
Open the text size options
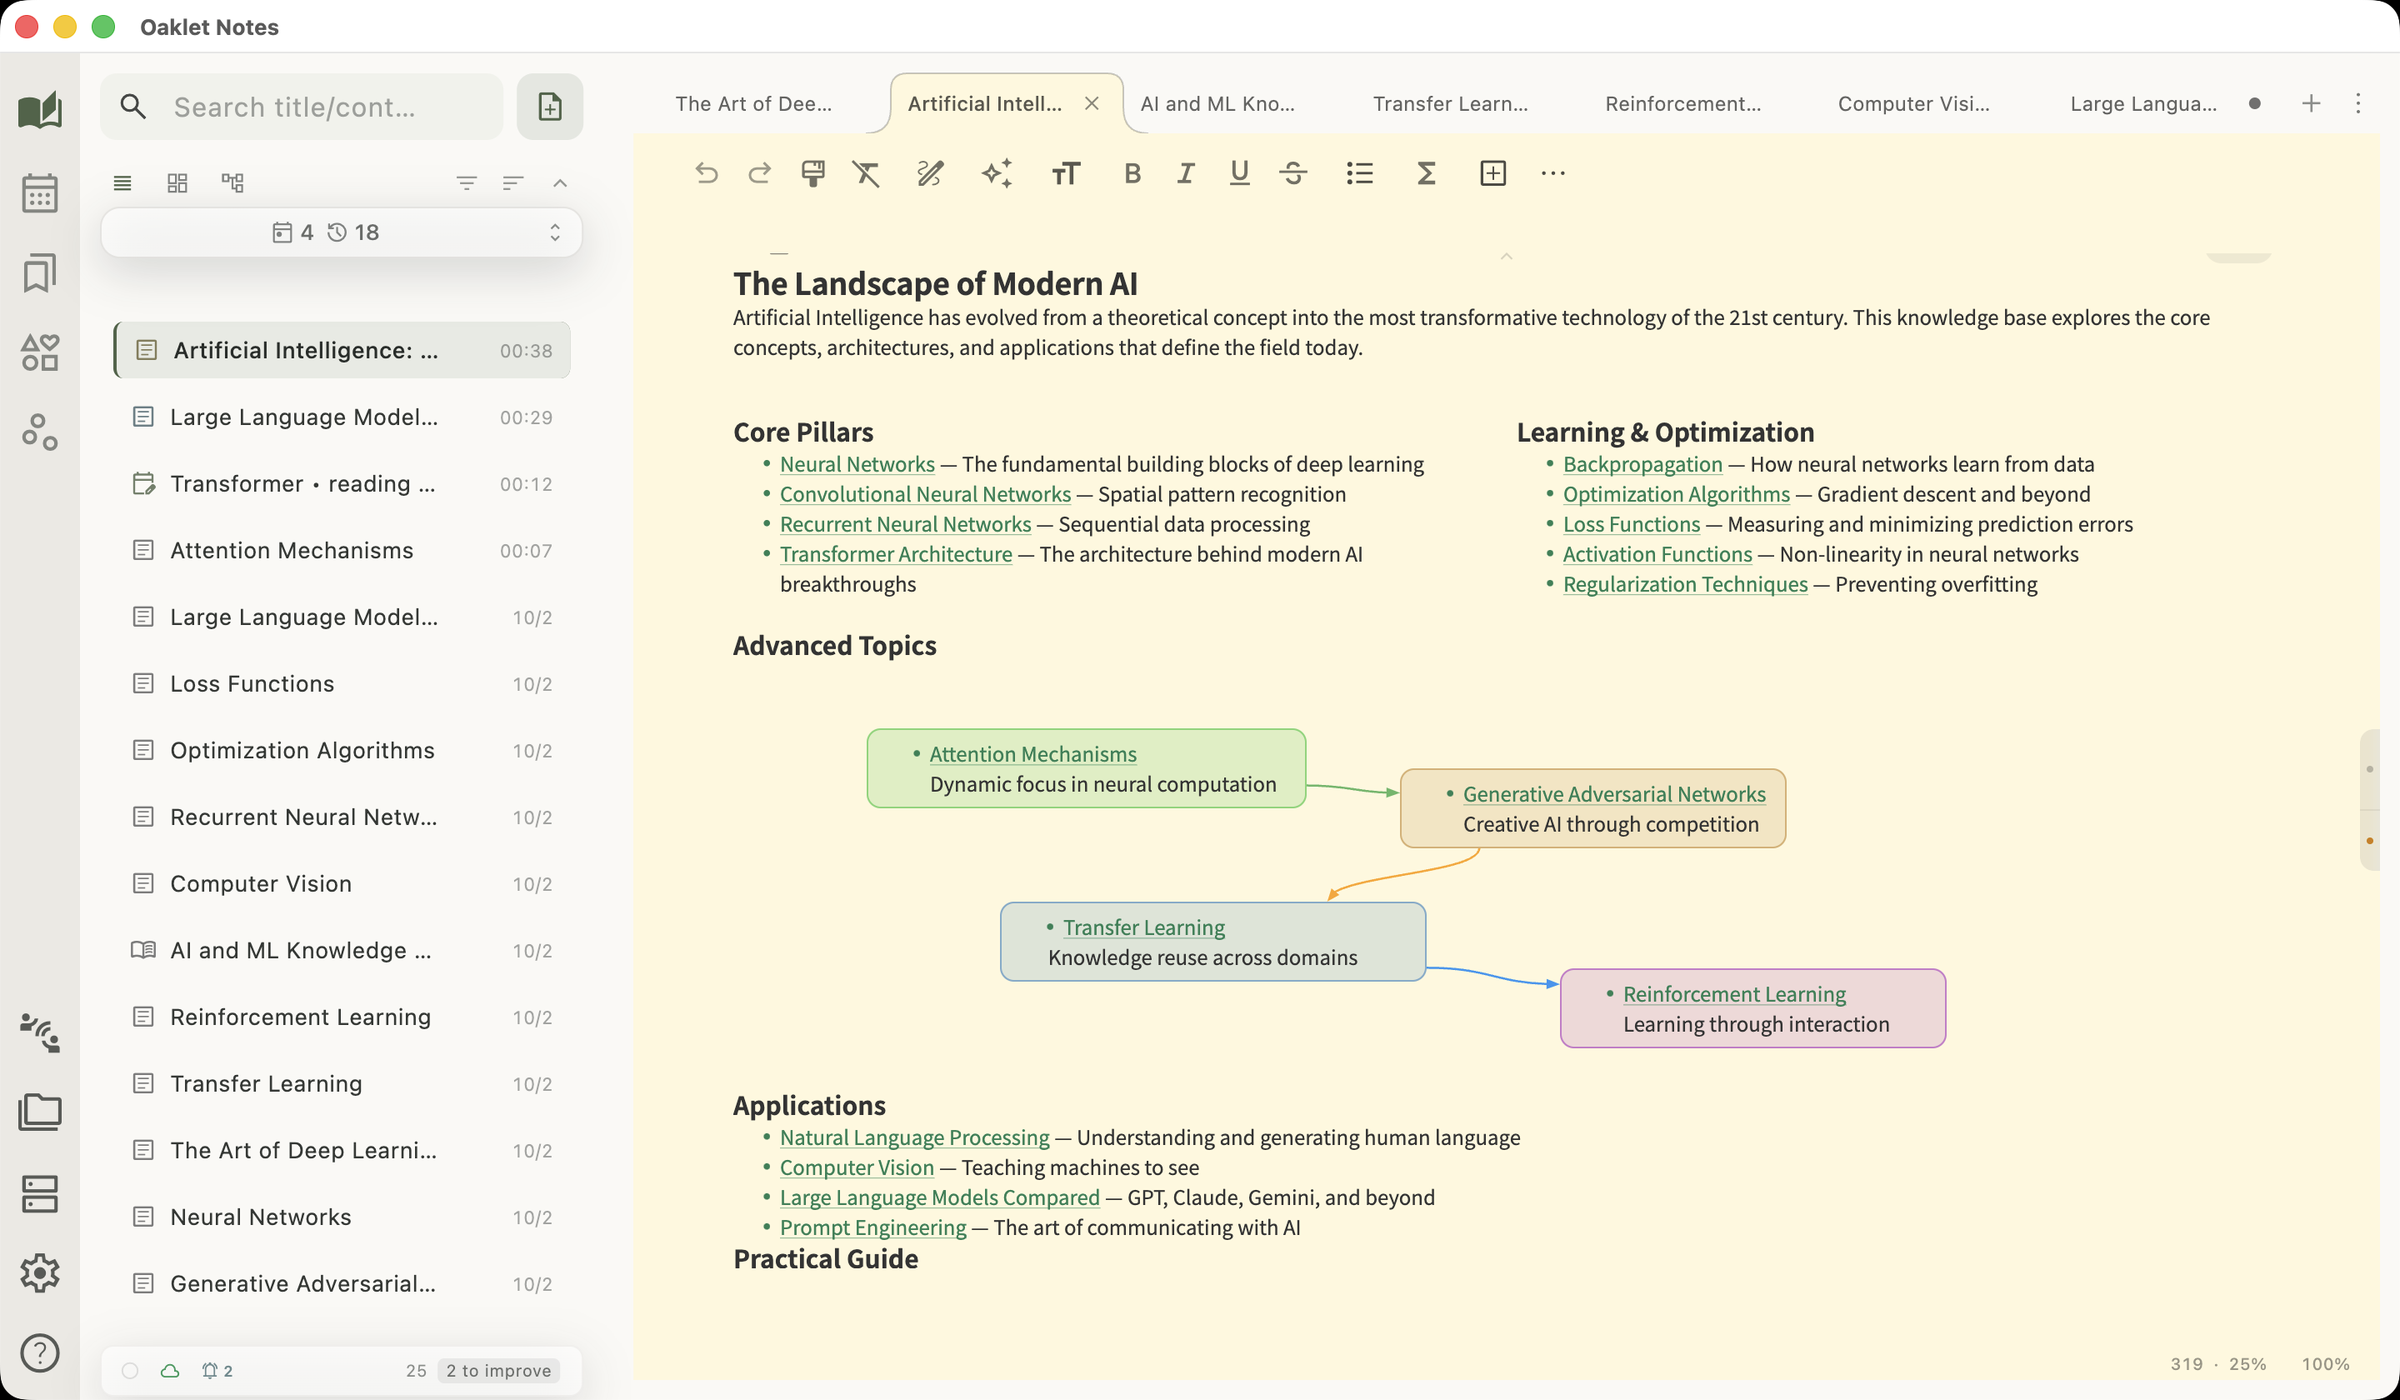[x=1066, y=173]
